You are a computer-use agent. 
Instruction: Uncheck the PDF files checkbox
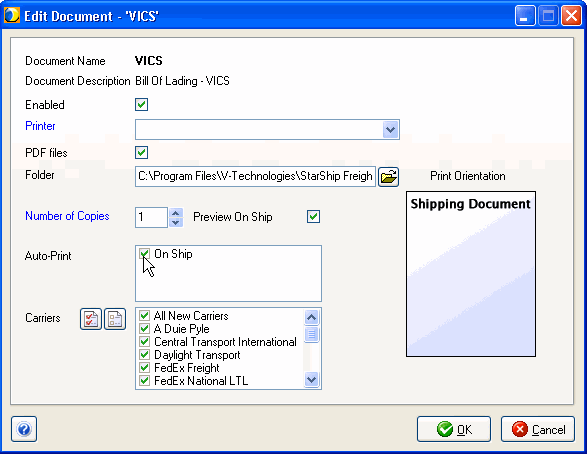coord(142,152)
